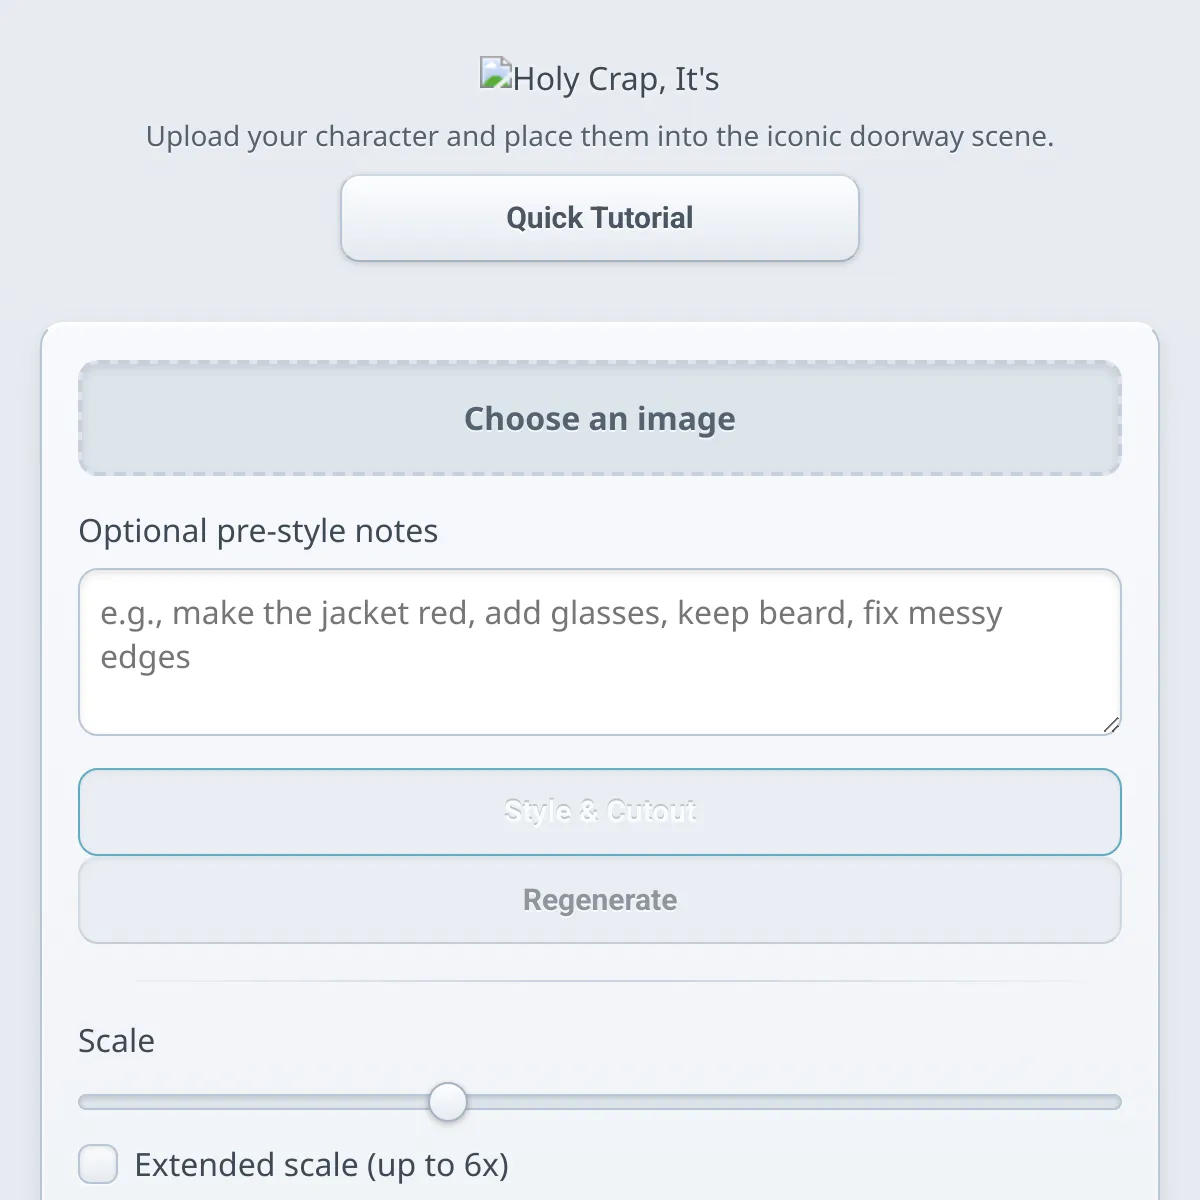The width and height of the screenshot is (1200, 1200).
Task: Click the broken logo image icon
Action: (x=496, y=75)
